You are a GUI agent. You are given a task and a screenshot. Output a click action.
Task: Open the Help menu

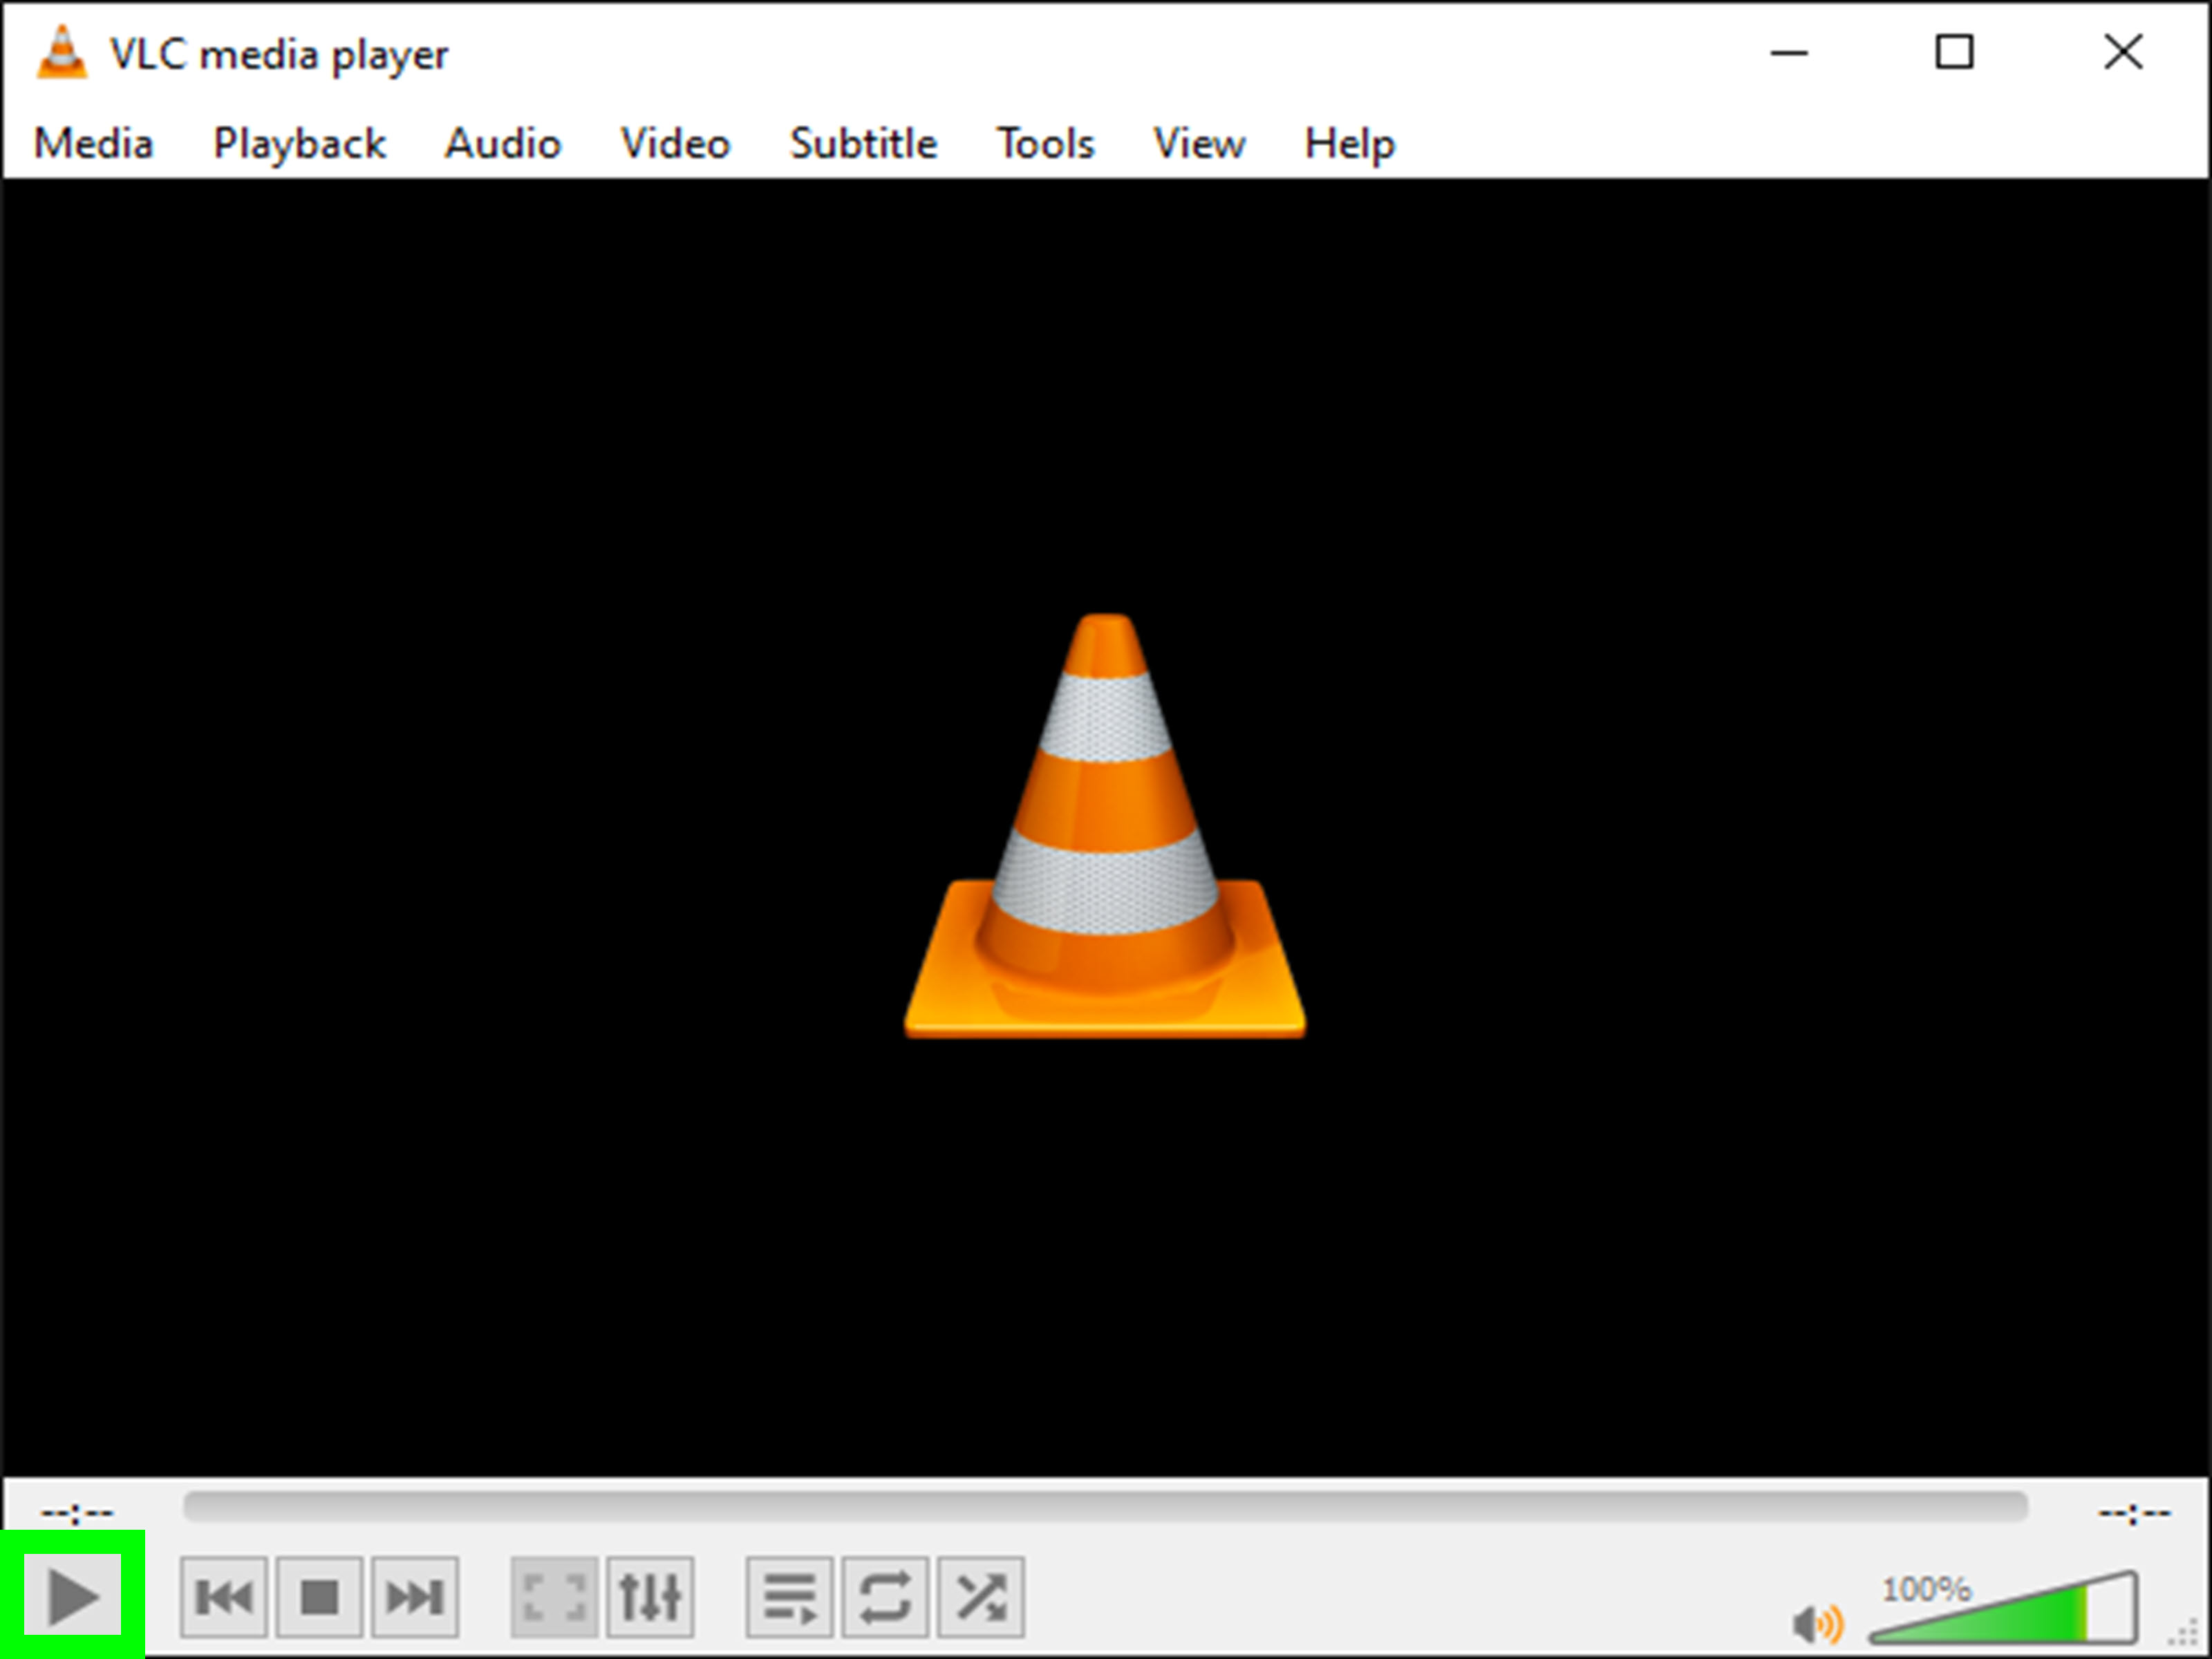(1349, 144)
